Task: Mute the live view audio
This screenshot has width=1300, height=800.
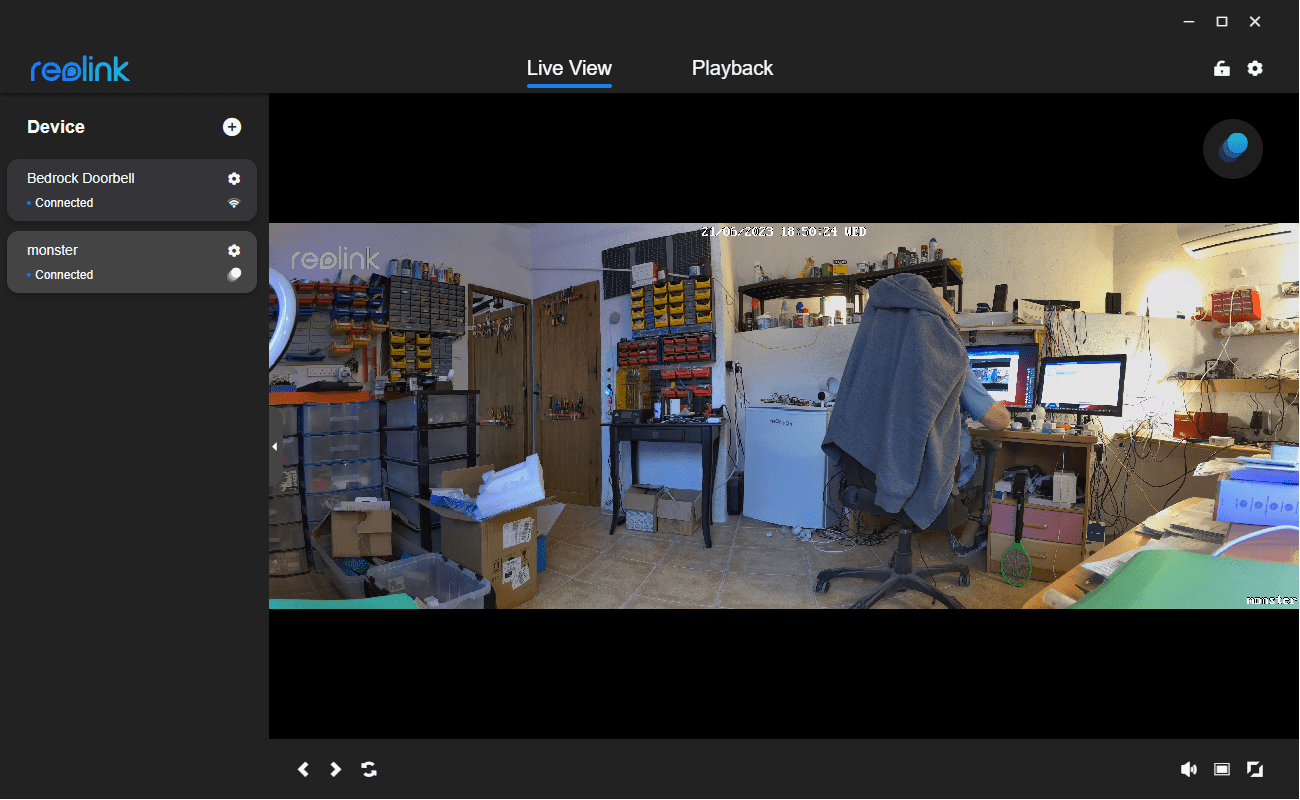Action: [x=1188, y=769]
